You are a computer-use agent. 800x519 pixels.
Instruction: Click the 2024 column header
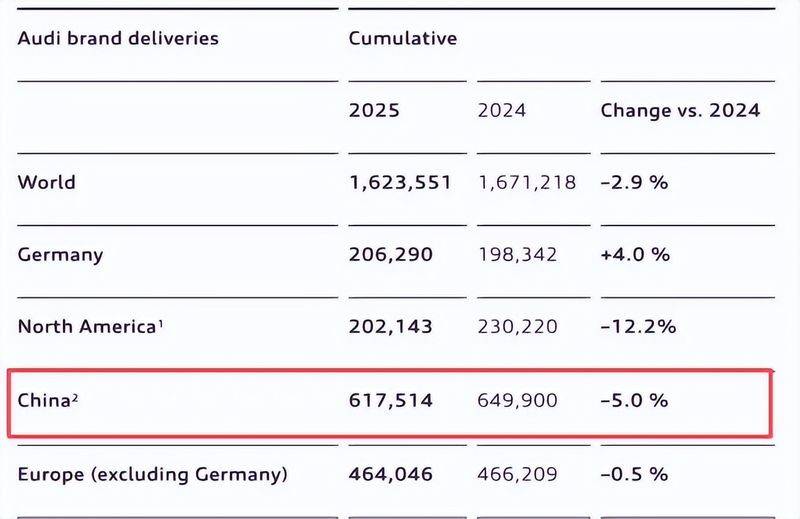tap(502, 110)
